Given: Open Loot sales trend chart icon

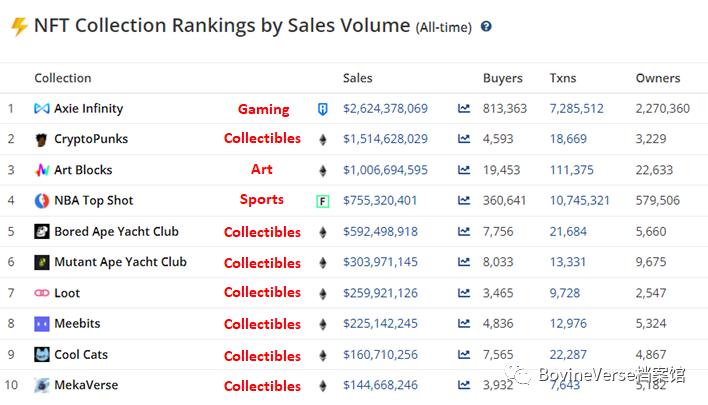Looking at the screenshot, I should pos(464,293).
